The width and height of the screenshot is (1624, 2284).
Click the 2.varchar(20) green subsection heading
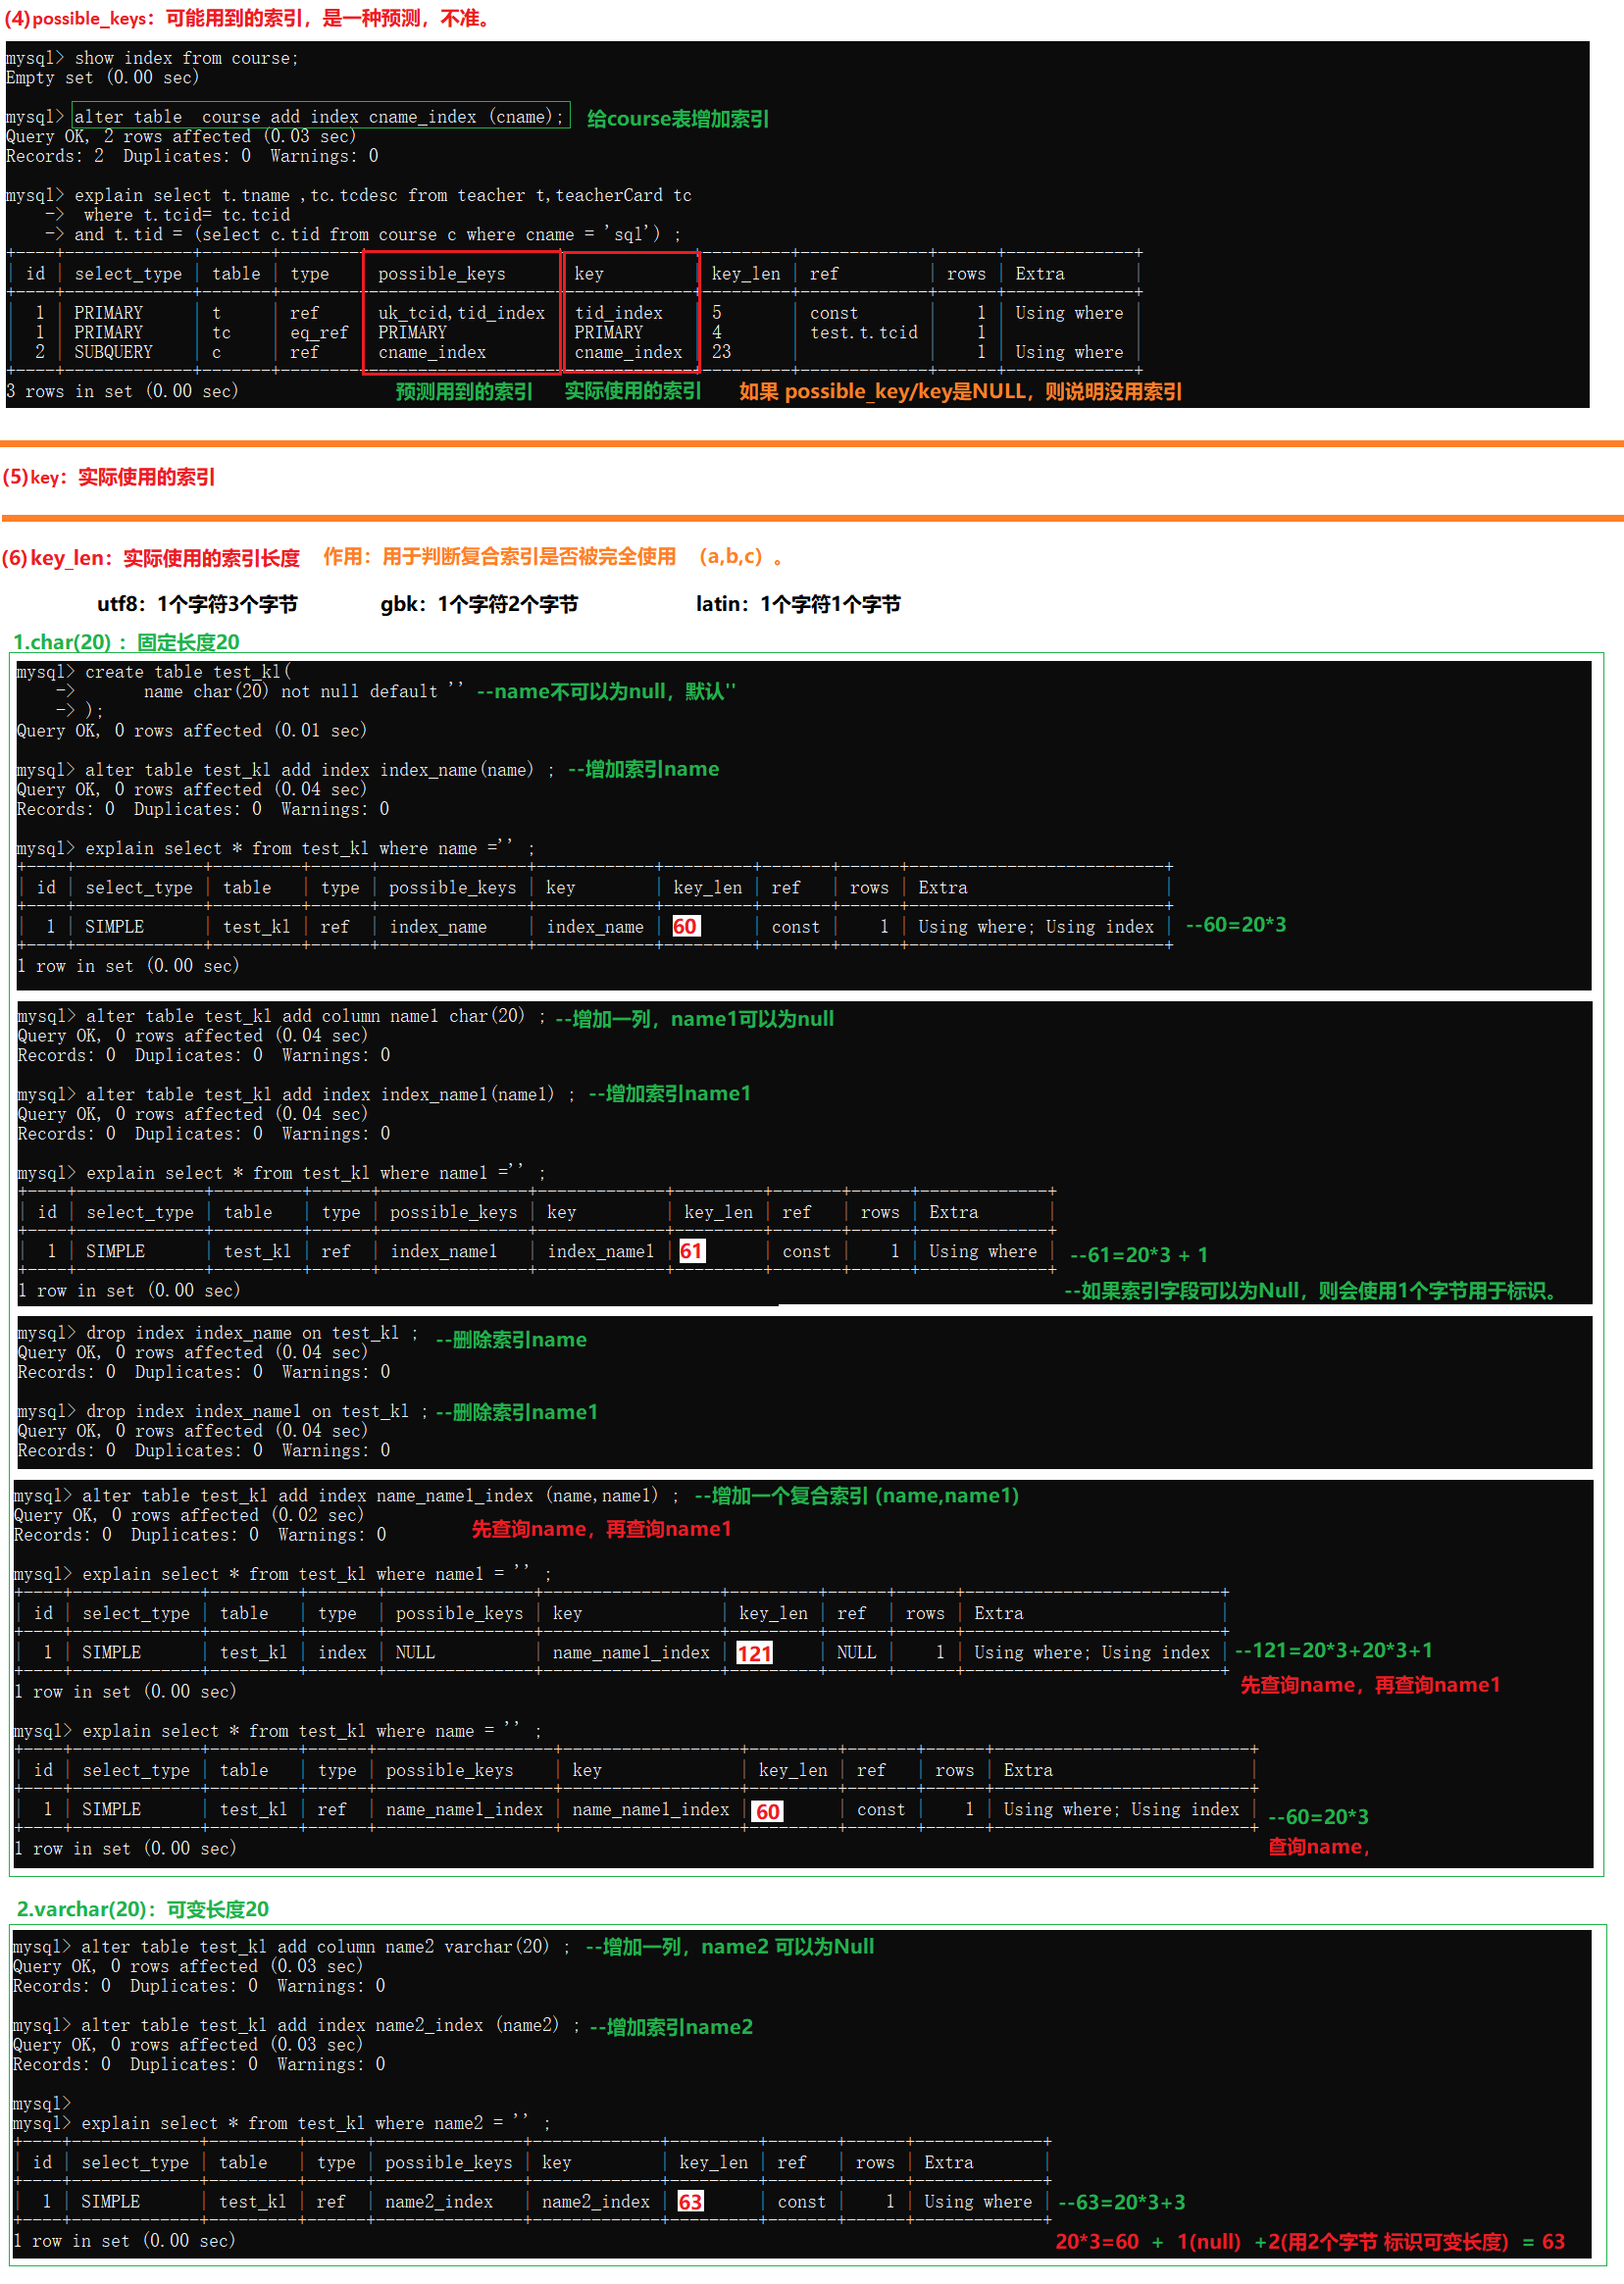[x=143, y=1909]
